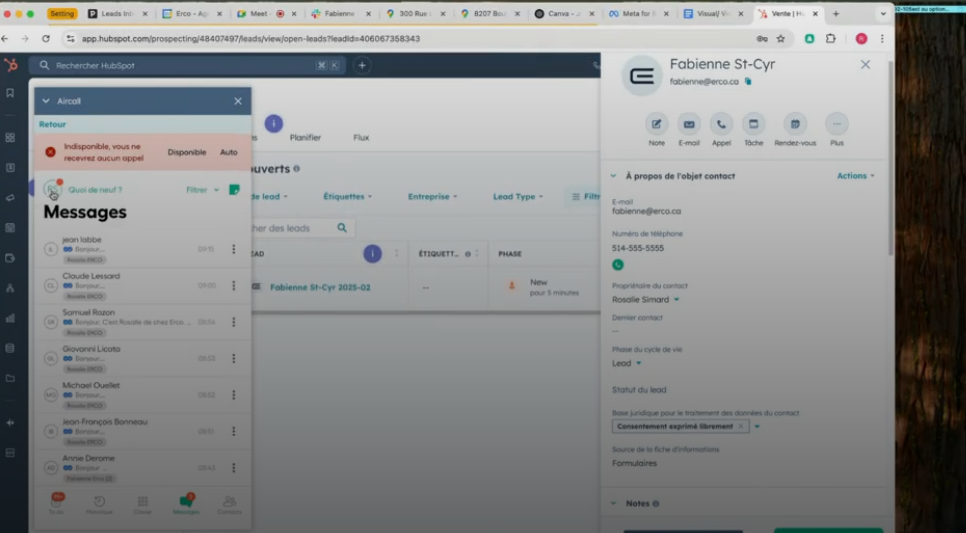This screenshot has width=966, height=533.
Task: Click the Aircall user avatar status icon
Action: [x=52, y=189]
